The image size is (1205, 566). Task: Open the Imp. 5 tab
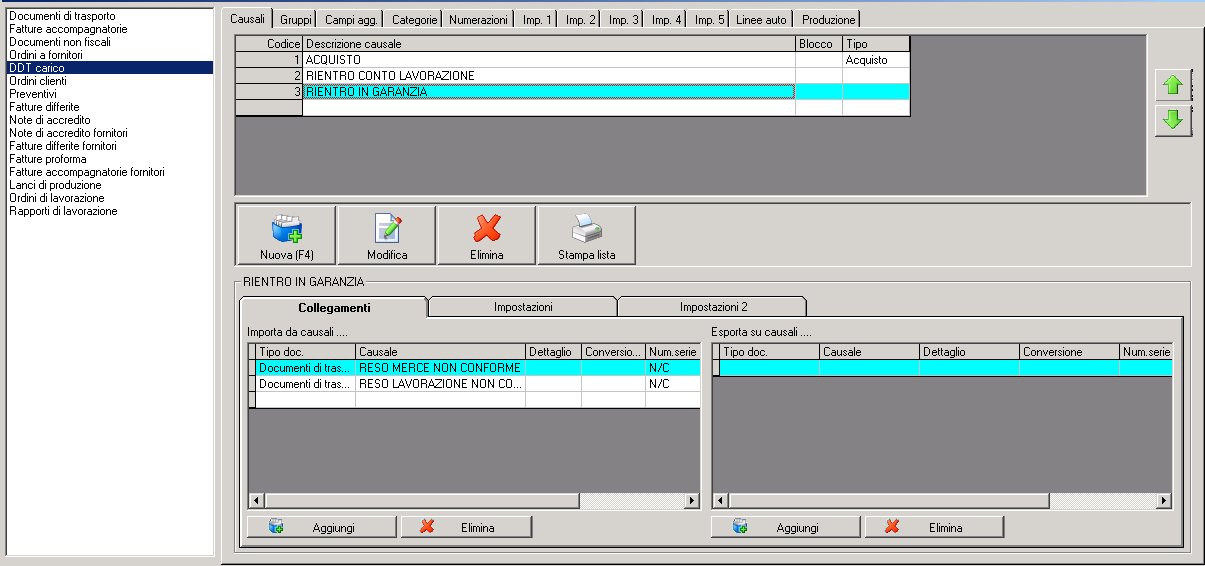[709, 20]
